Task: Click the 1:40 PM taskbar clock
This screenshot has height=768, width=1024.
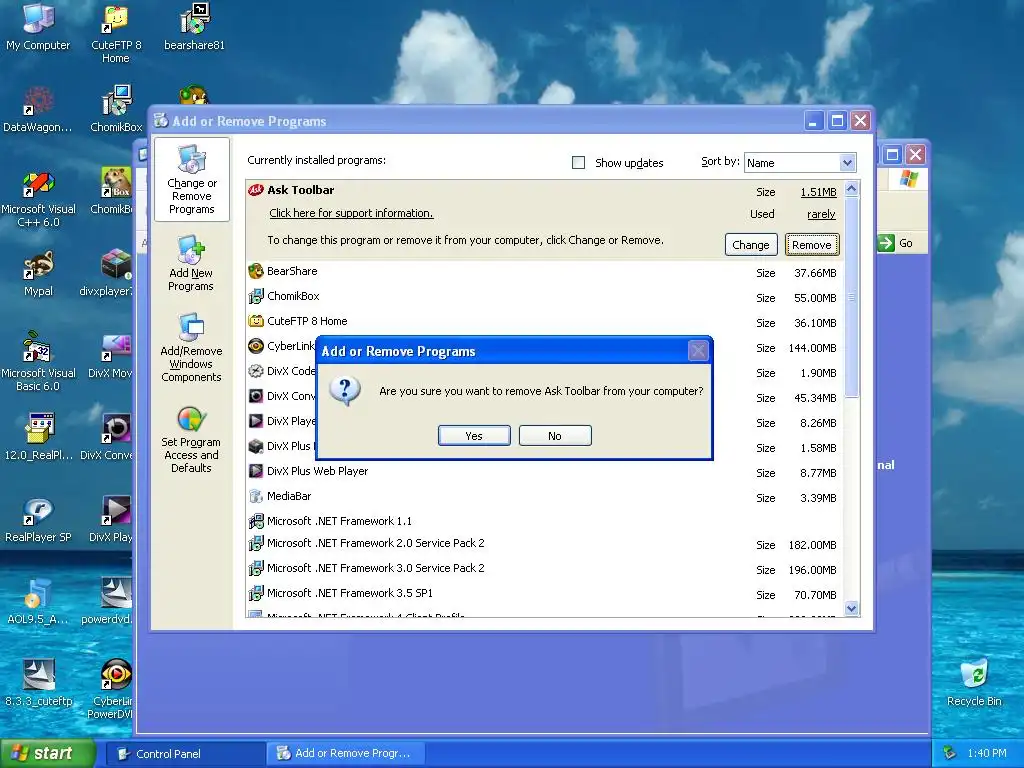Action: click(x=987, y=753)
